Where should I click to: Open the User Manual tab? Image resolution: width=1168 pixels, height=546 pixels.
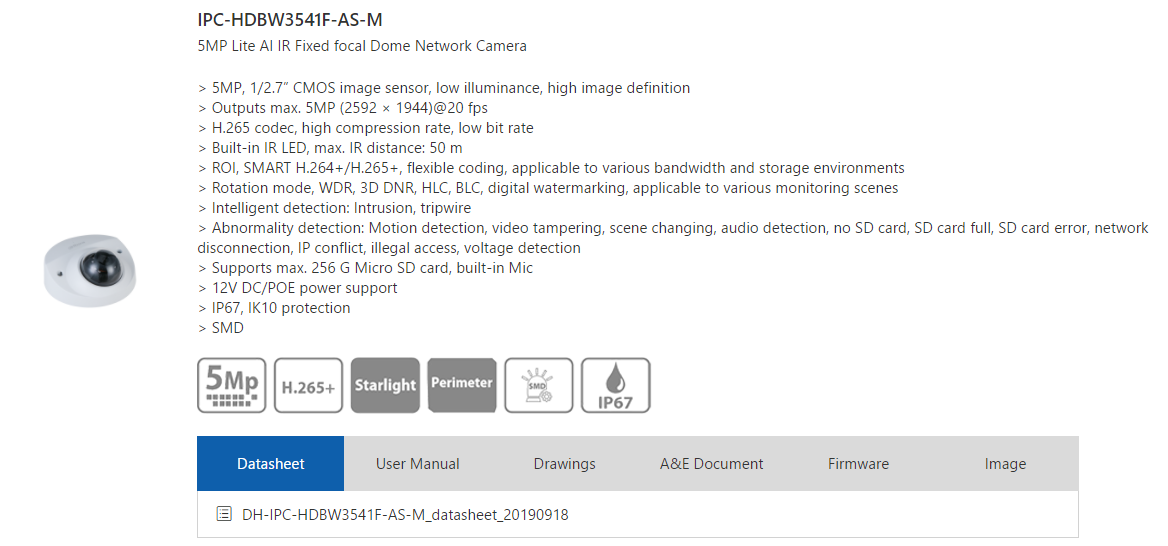(x=418, y=464)
